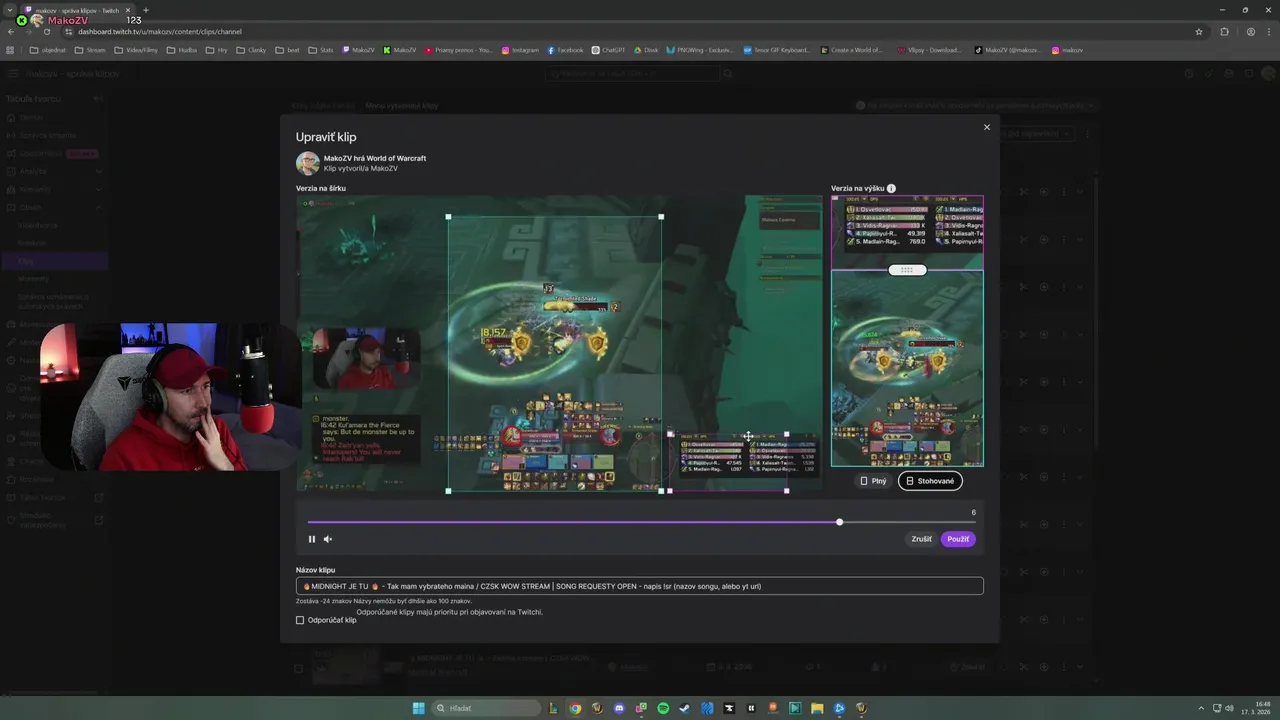This screenshot has height=720, width=1280.
Task: Mute the clip audio speaker icon
Action: [x=327, y=539]
